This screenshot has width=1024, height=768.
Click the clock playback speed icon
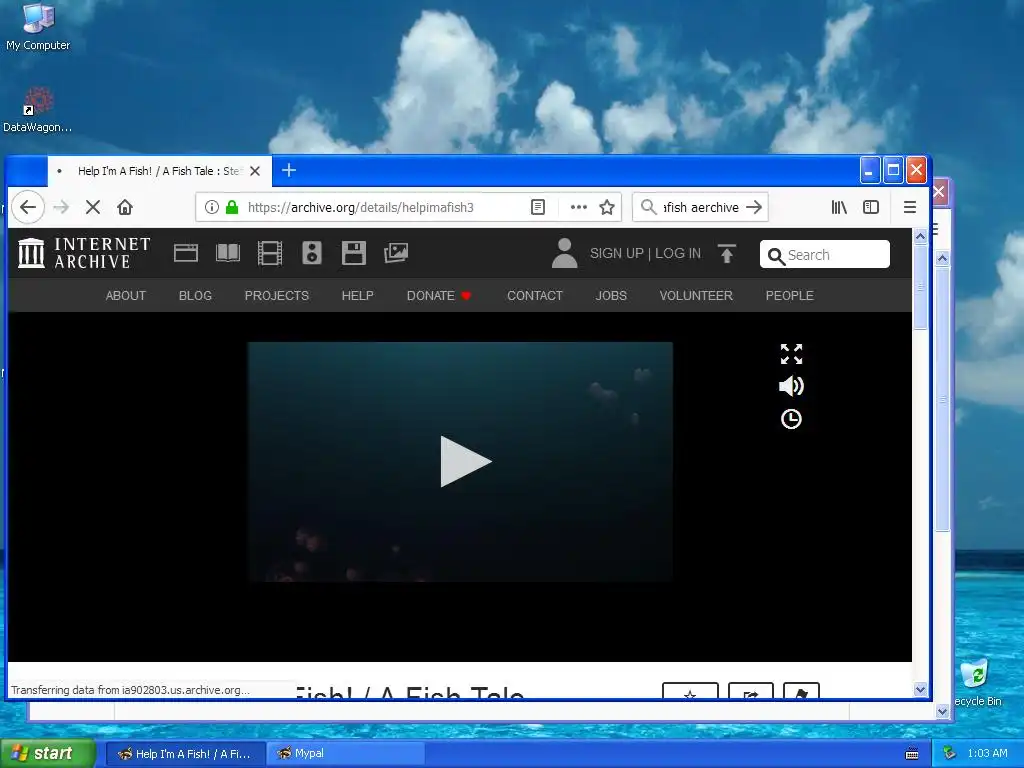[x=792, y=419]
